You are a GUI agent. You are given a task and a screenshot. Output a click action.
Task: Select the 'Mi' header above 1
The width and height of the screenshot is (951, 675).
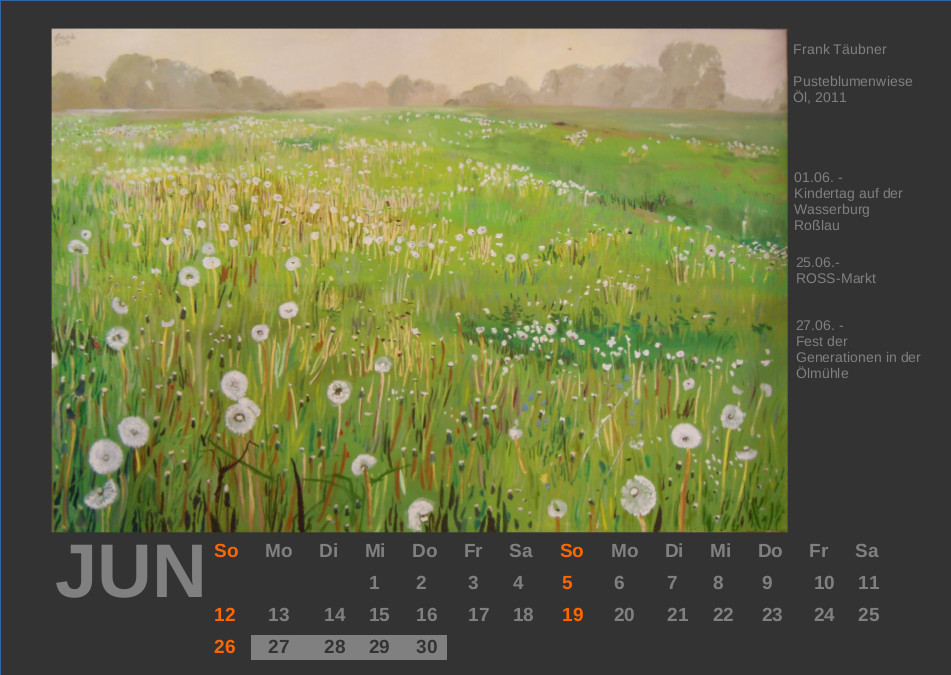click(x=375, y=551)
